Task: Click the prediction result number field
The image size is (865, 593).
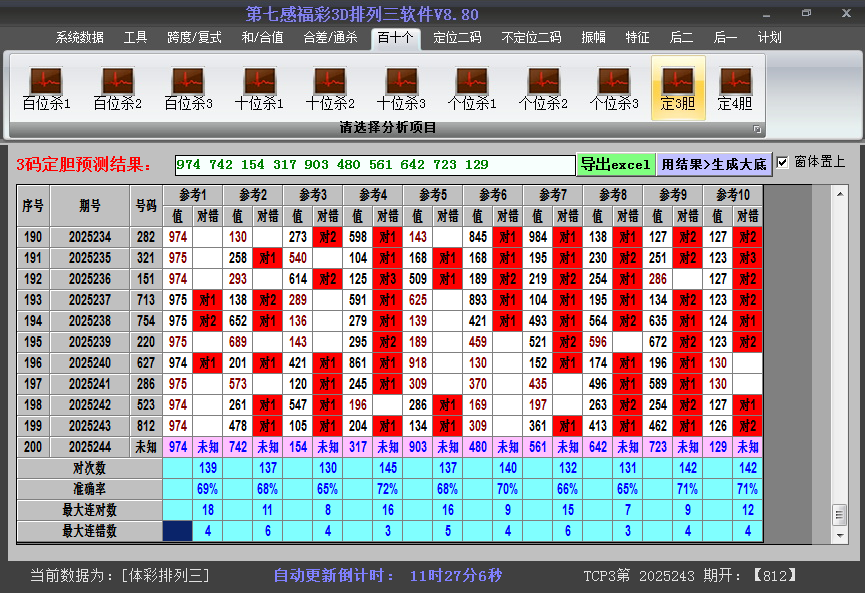Action: click(374, 164)
